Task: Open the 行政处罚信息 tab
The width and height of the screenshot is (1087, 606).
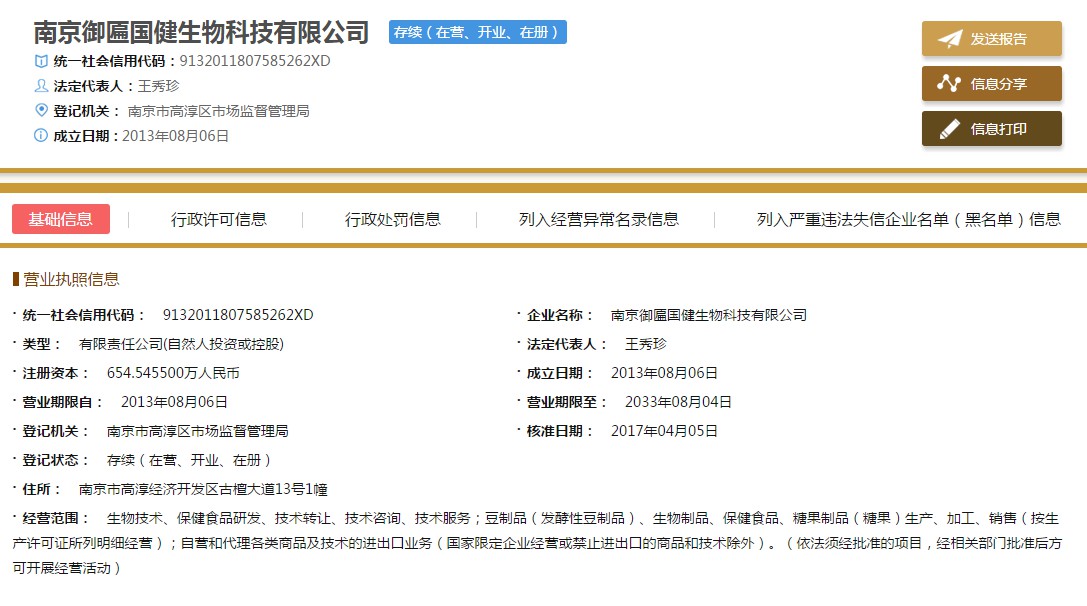Action: click(x=393, y=220)
